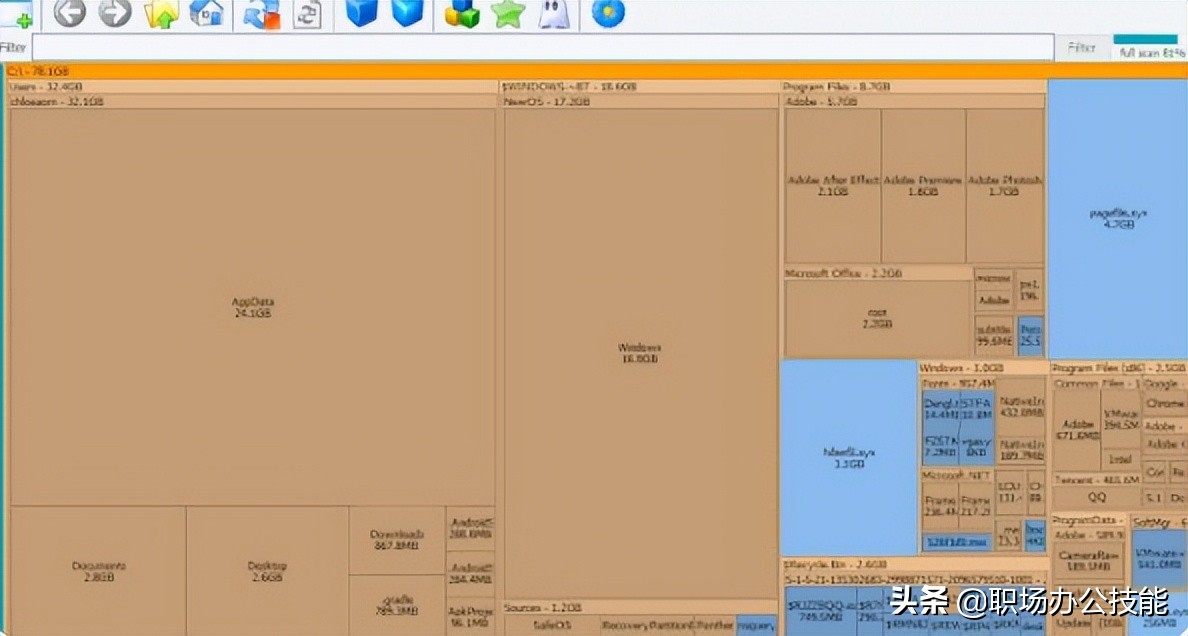Click the full scan progress indicator
This screenshot has height=636, width=1188.
1150,48
